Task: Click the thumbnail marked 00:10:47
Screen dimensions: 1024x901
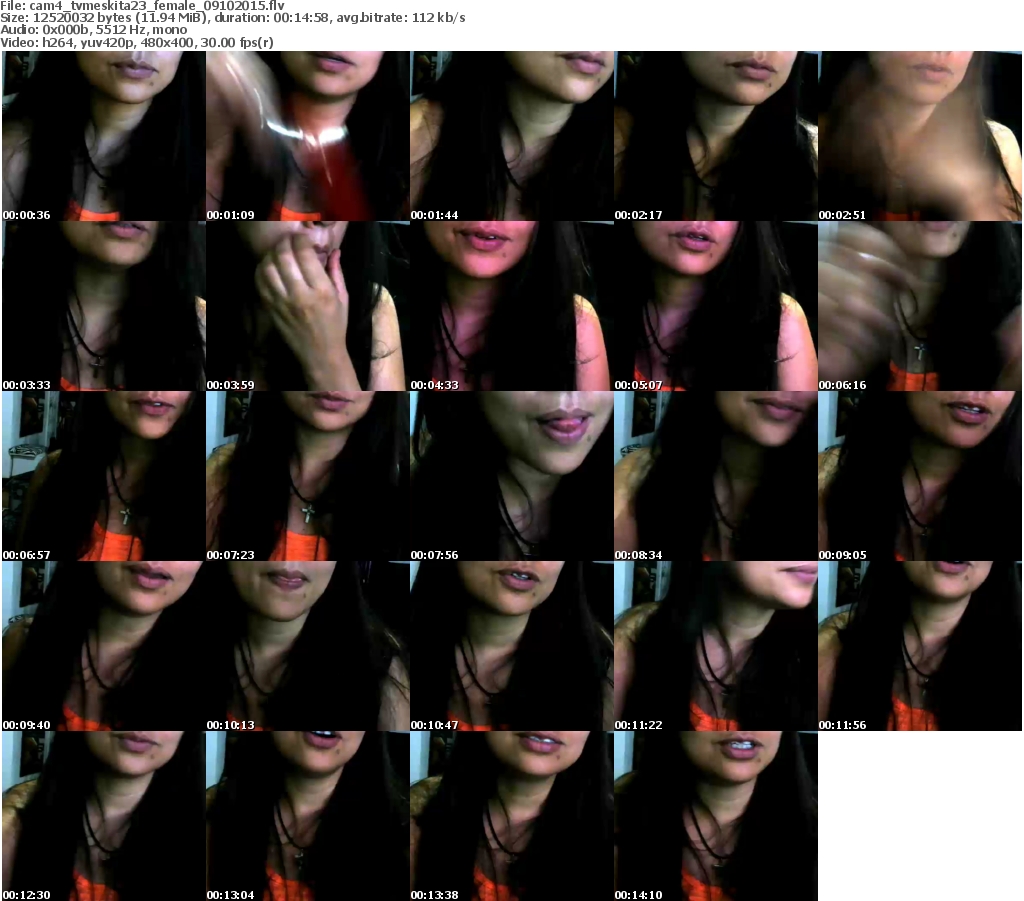Action: tap(512, 646)
